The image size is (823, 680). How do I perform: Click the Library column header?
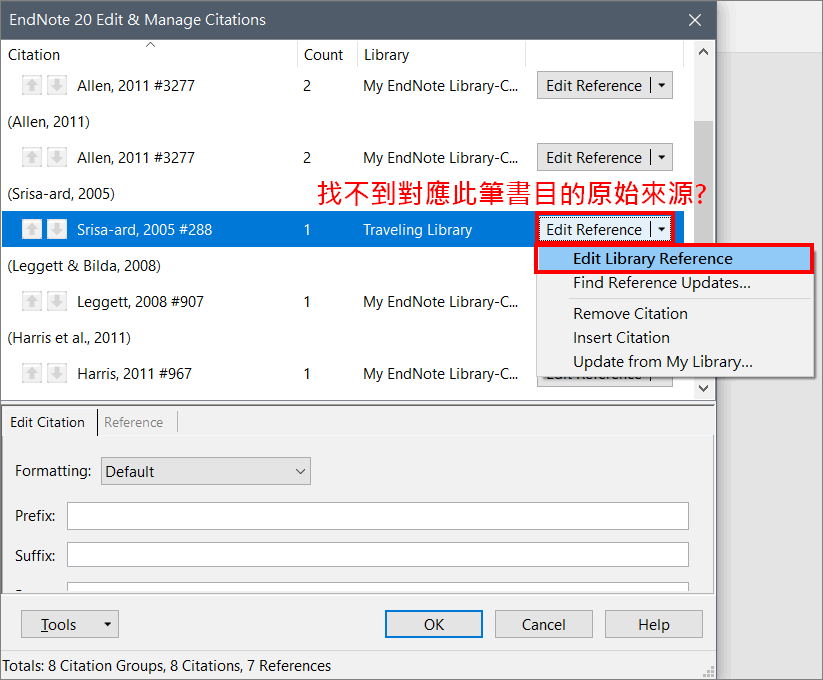[x=441, y=55]
